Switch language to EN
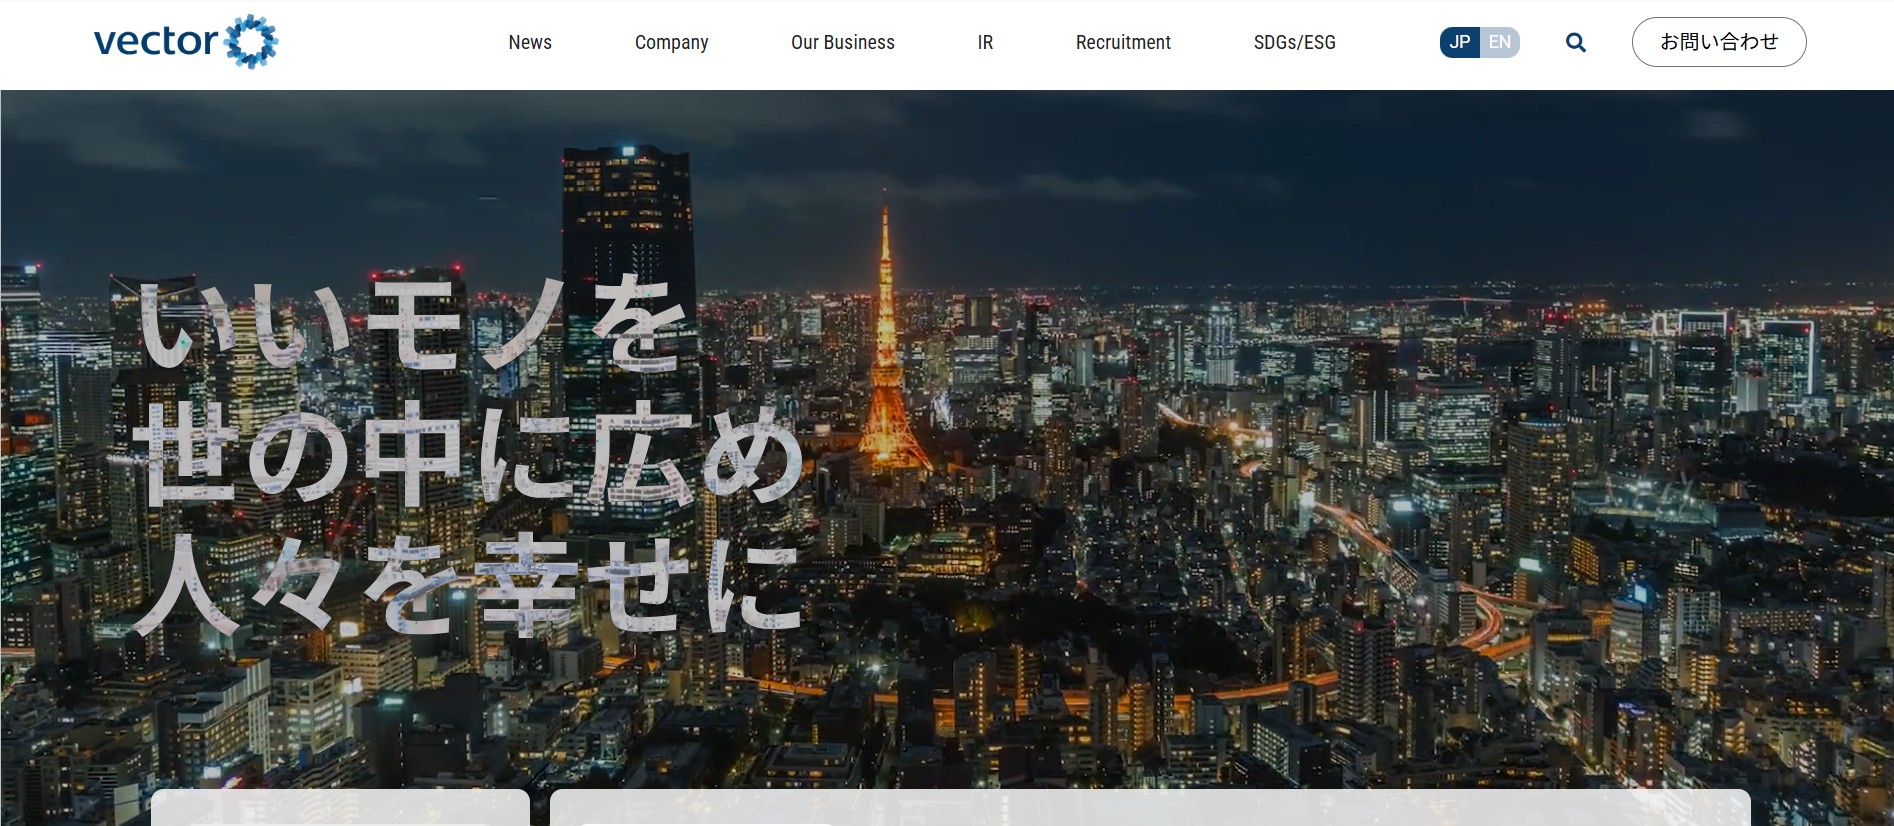The height and width of the screenshot is (826, 1894). pos(1500,42)
